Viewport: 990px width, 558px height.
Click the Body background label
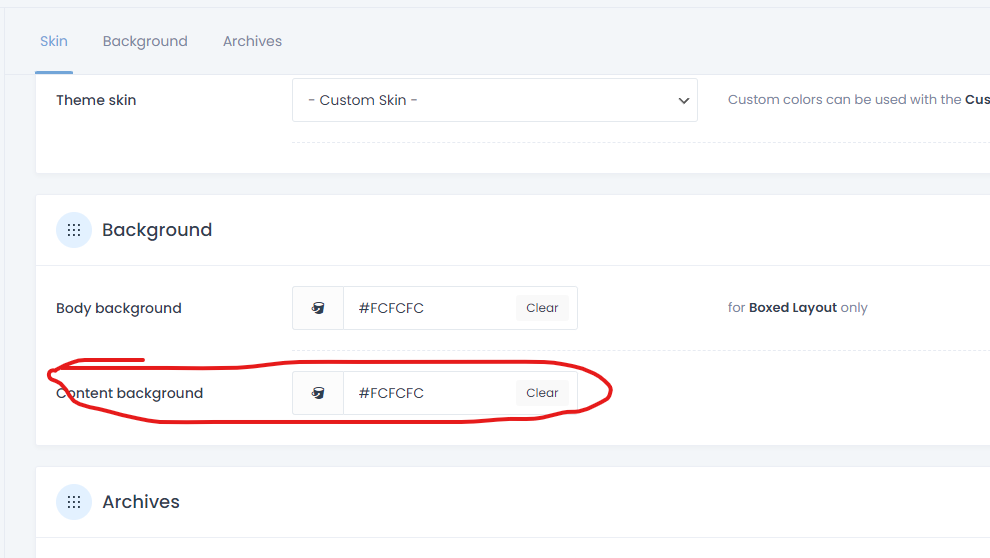pos(119,308)
